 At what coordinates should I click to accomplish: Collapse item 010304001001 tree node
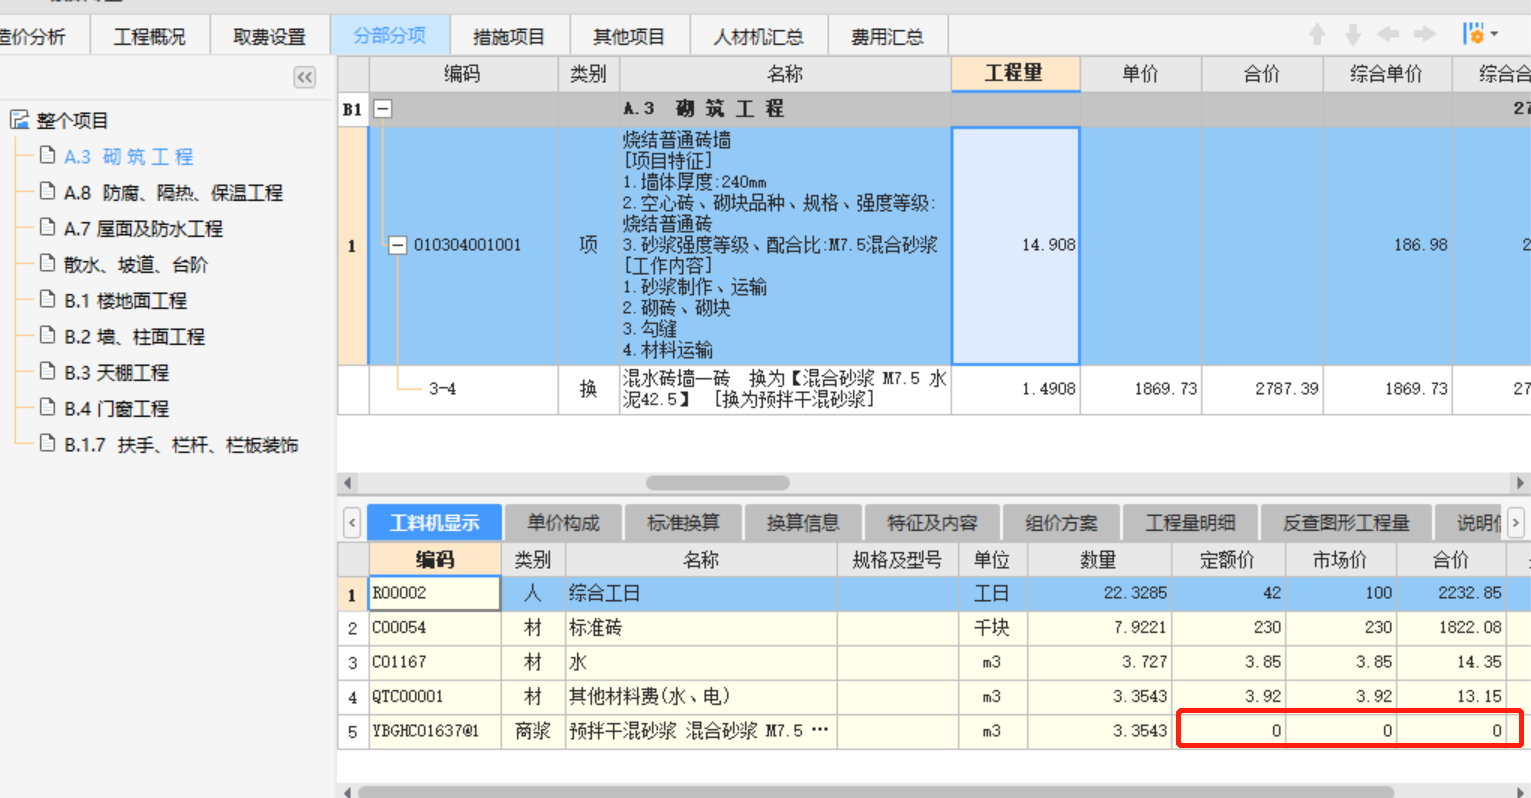point(397,244)
